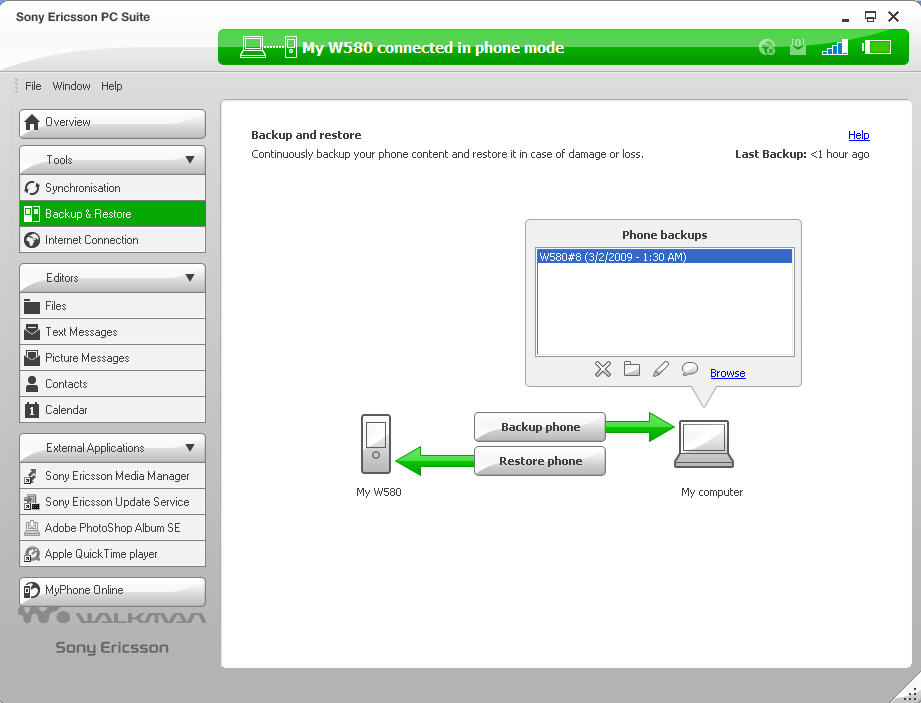Click the Help link in Backup and restore

(858, 135)
